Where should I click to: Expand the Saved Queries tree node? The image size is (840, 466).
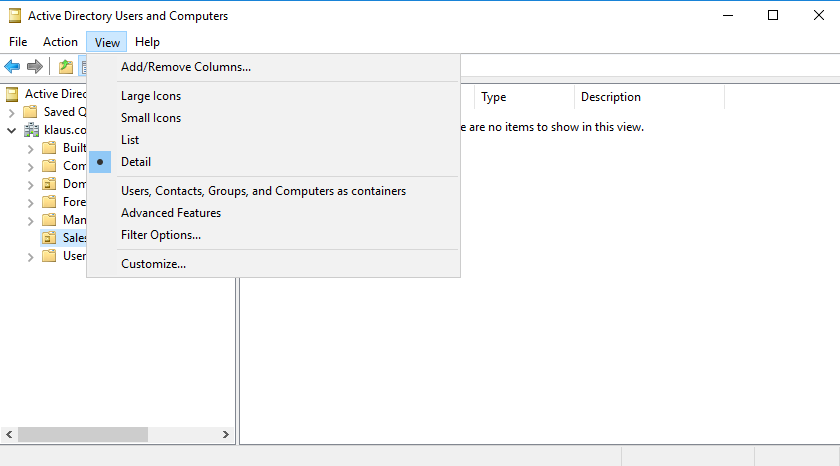coord(12,112)
